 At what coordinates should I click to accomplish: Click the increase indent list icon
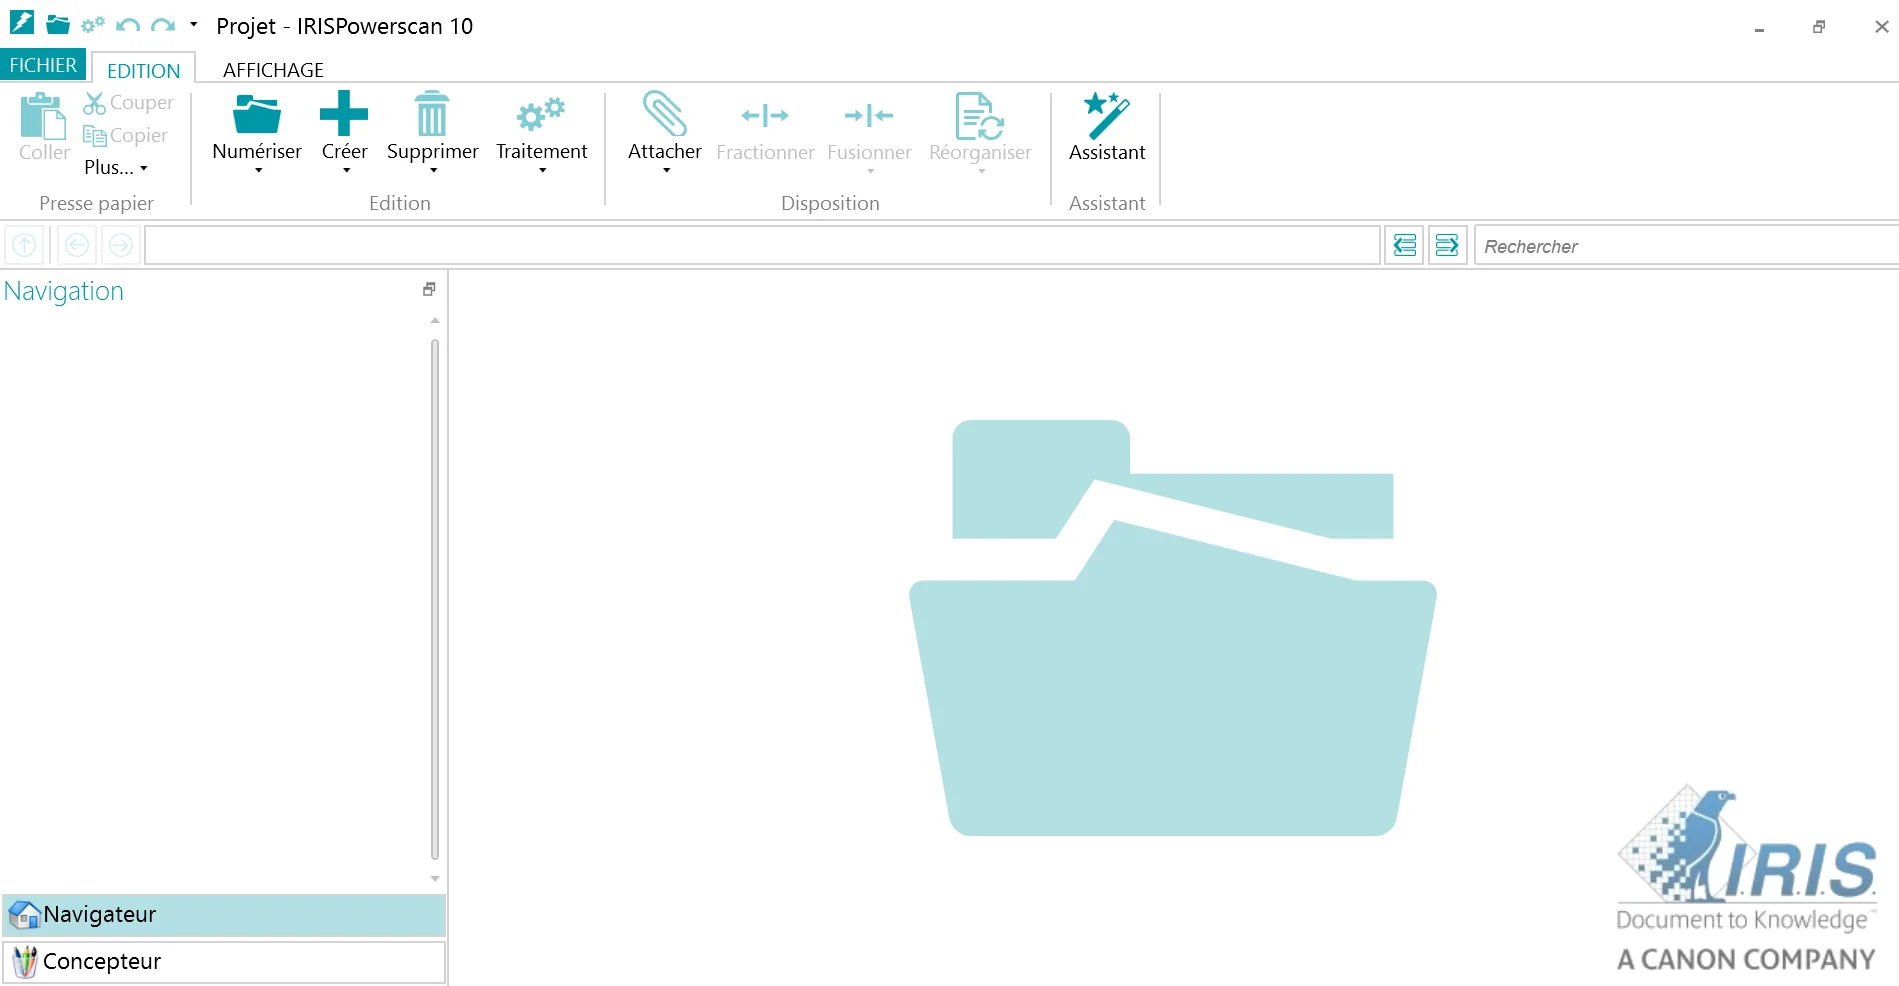pyautogui.click(x=1447, y=245)
